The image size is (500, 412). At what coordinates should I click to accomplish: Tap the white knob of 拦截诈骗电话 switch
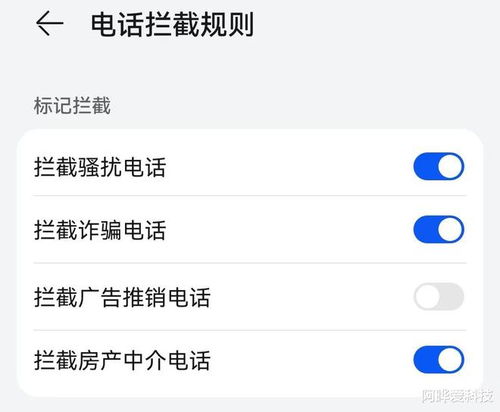pos(450,229)
